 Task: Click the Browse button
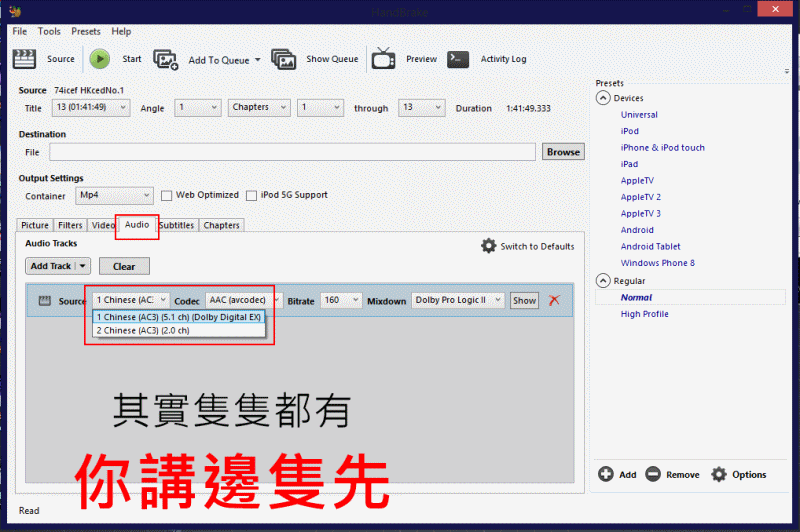[x=563, y=152]
